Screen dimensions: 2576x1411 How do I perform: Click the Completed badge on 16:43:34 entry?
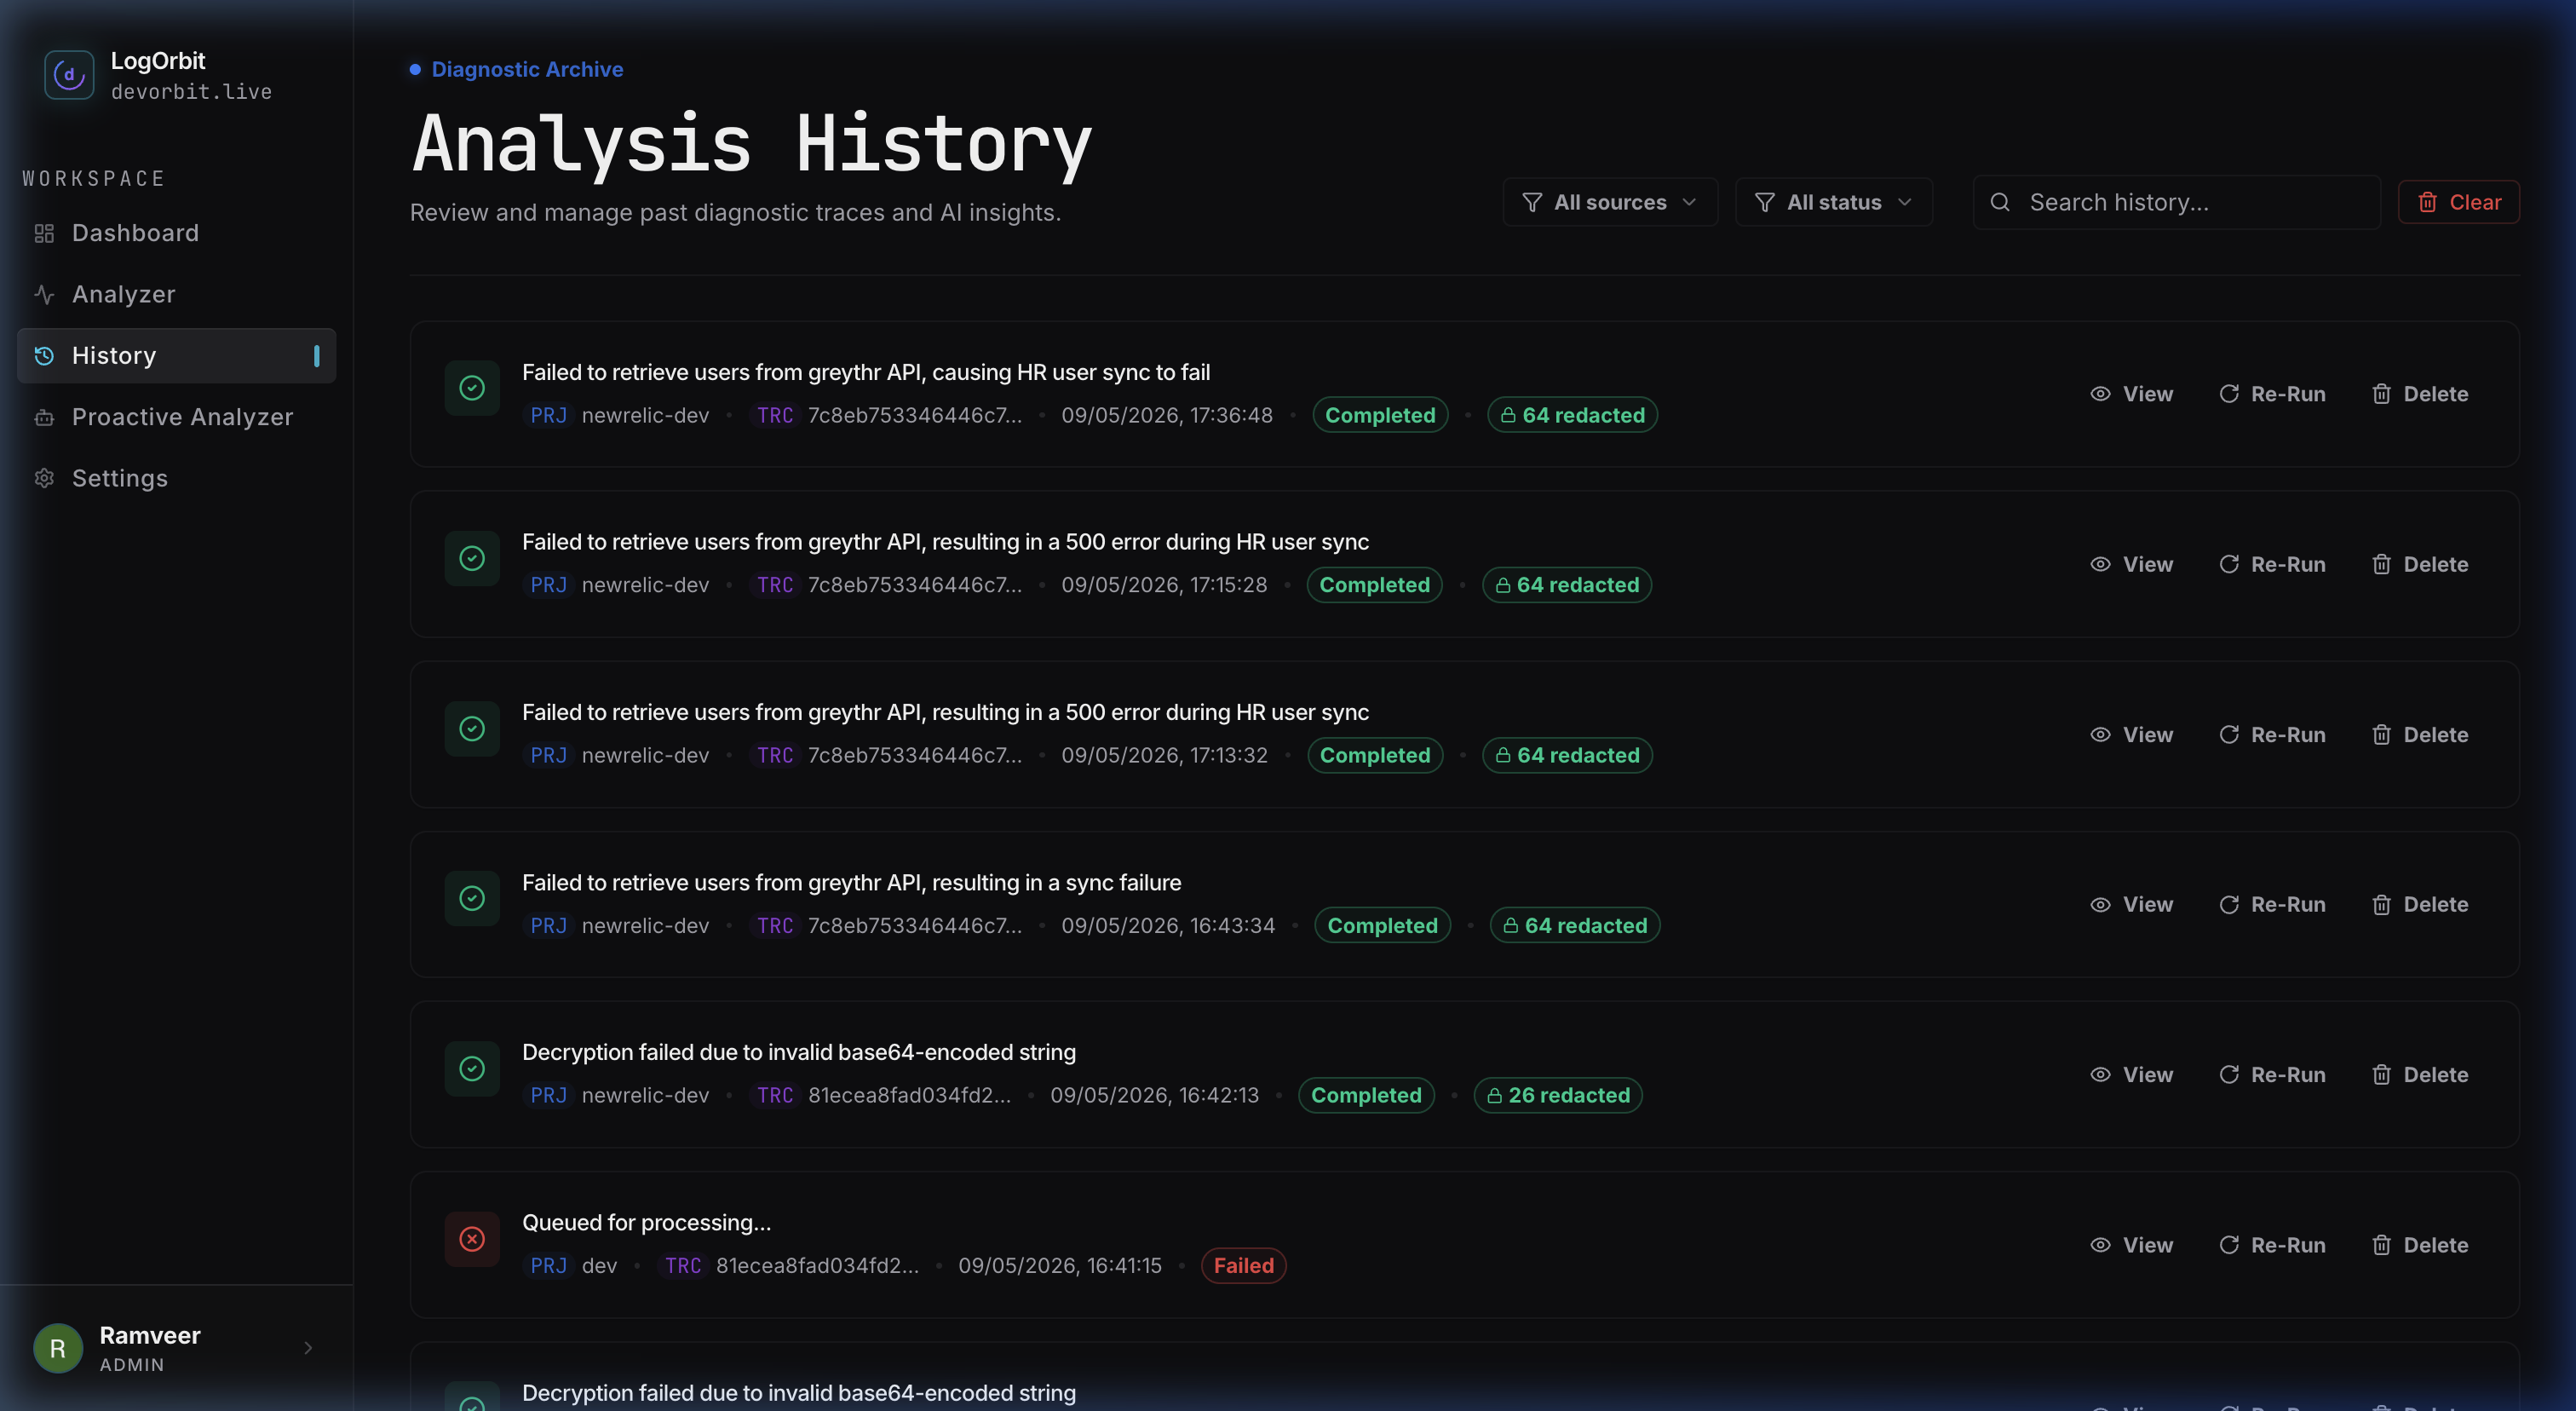click(1382, 925)
